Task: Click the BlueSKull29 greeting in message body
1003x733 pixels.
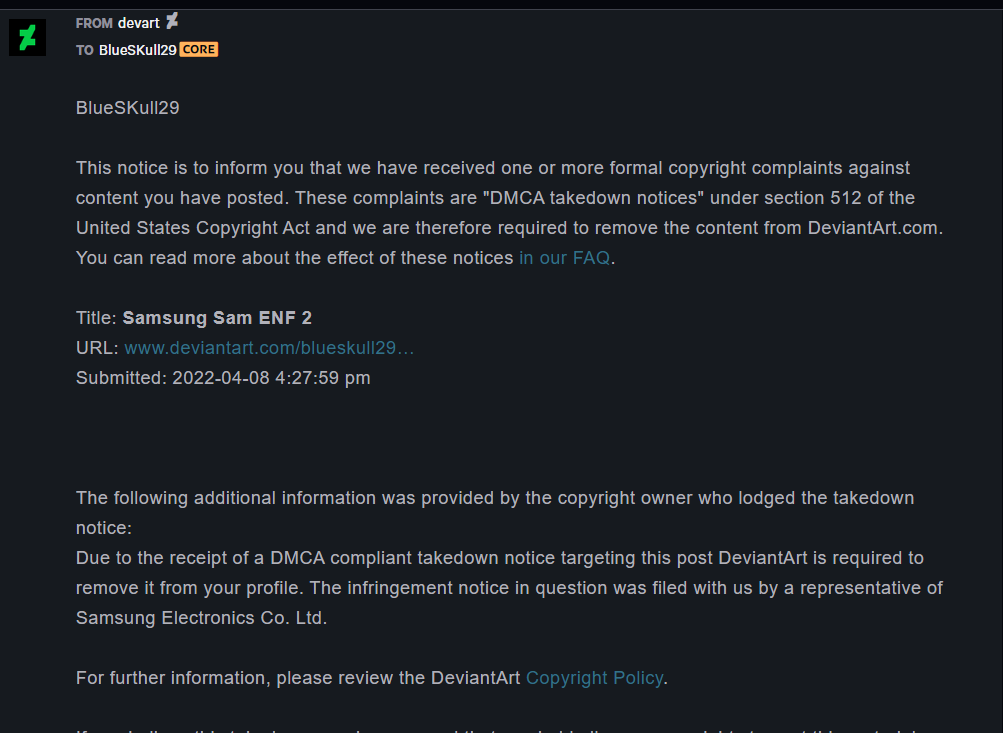Action: click(x=127, y=108)
